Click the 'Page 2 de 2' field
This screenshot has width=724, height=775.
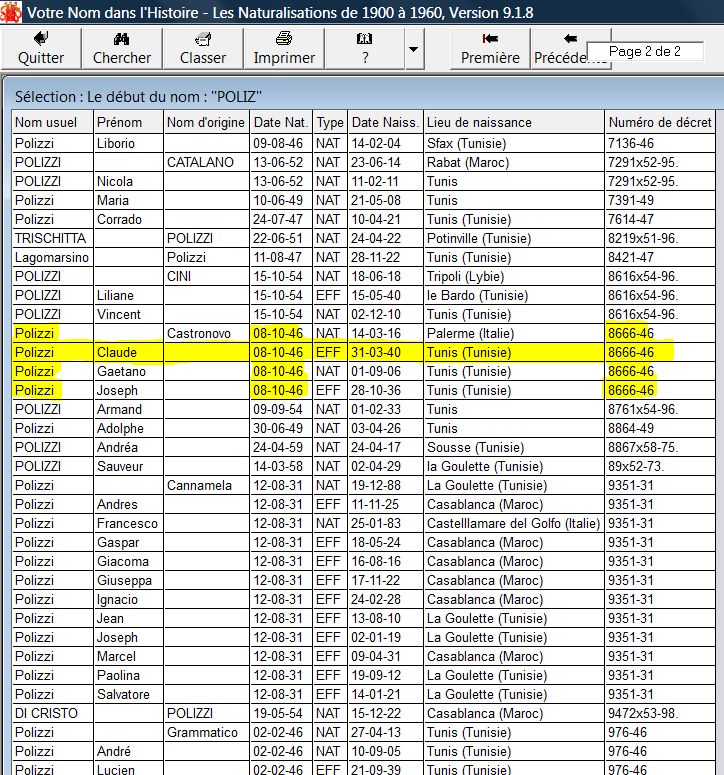(x=645, y=51)
